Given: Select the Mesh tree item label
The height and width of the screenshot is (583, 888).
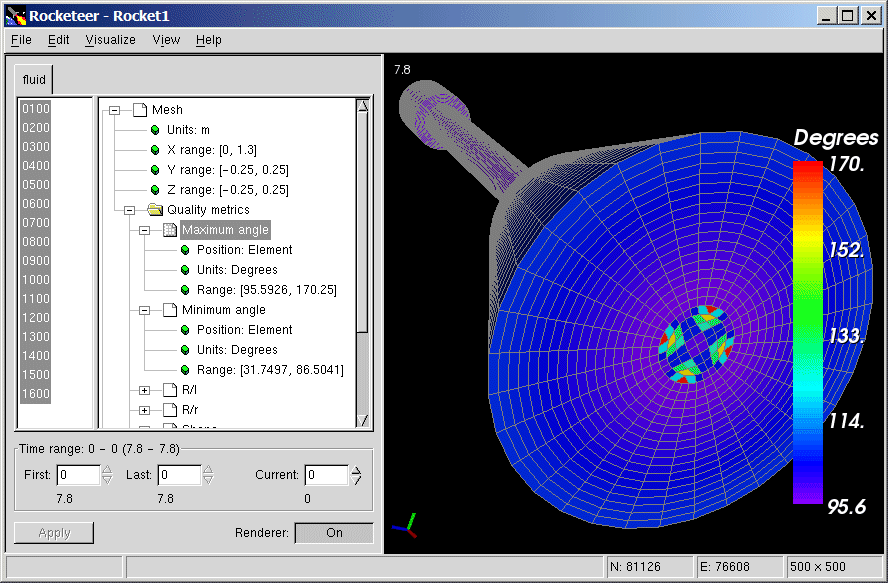Looking at the screenshot, I should pos(167,110).
